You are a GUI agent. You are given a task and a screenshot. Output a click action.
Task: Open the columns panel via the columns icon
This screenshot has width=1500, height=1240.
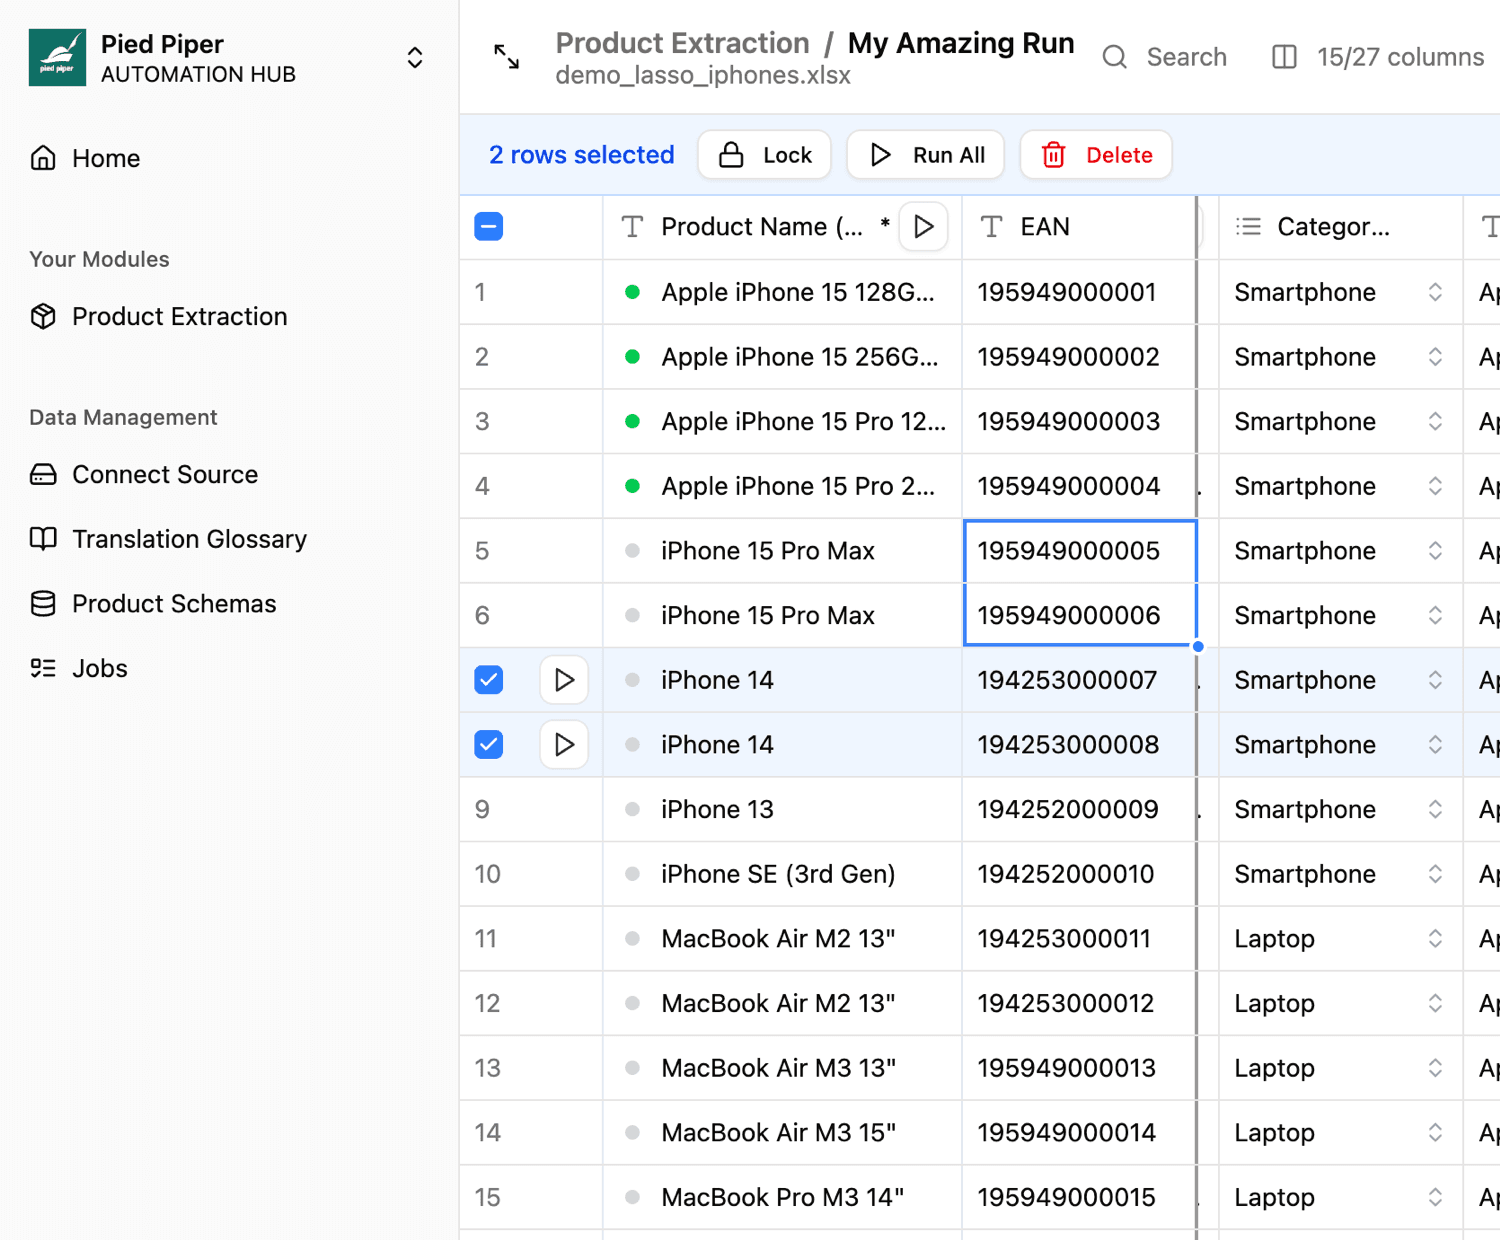(x=1283, y=57)
